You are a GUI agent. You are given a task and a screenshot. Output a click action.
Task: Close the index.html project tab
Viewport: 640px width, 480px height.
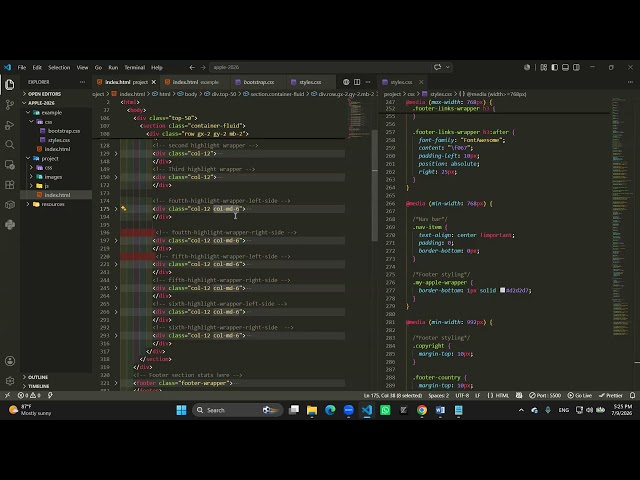(x=154, y=82)
